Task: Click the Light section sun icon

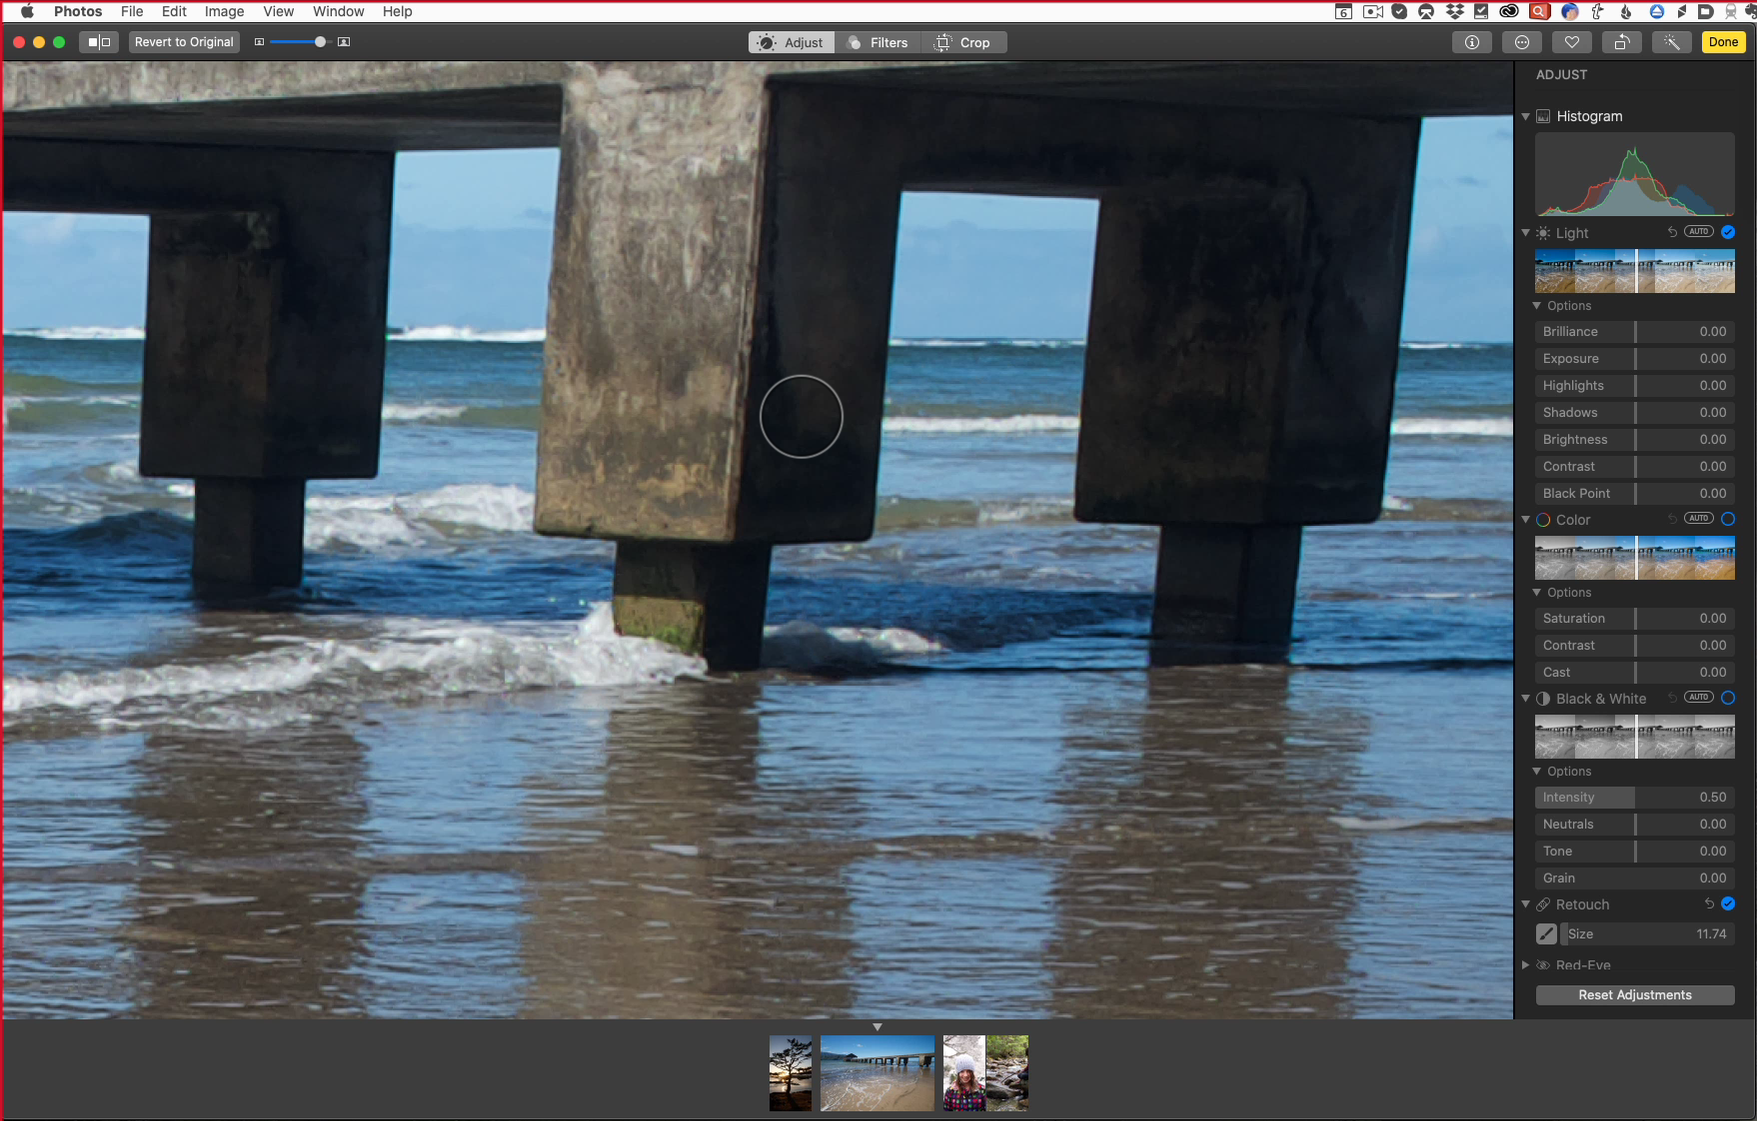Action: pos(1544,233)
